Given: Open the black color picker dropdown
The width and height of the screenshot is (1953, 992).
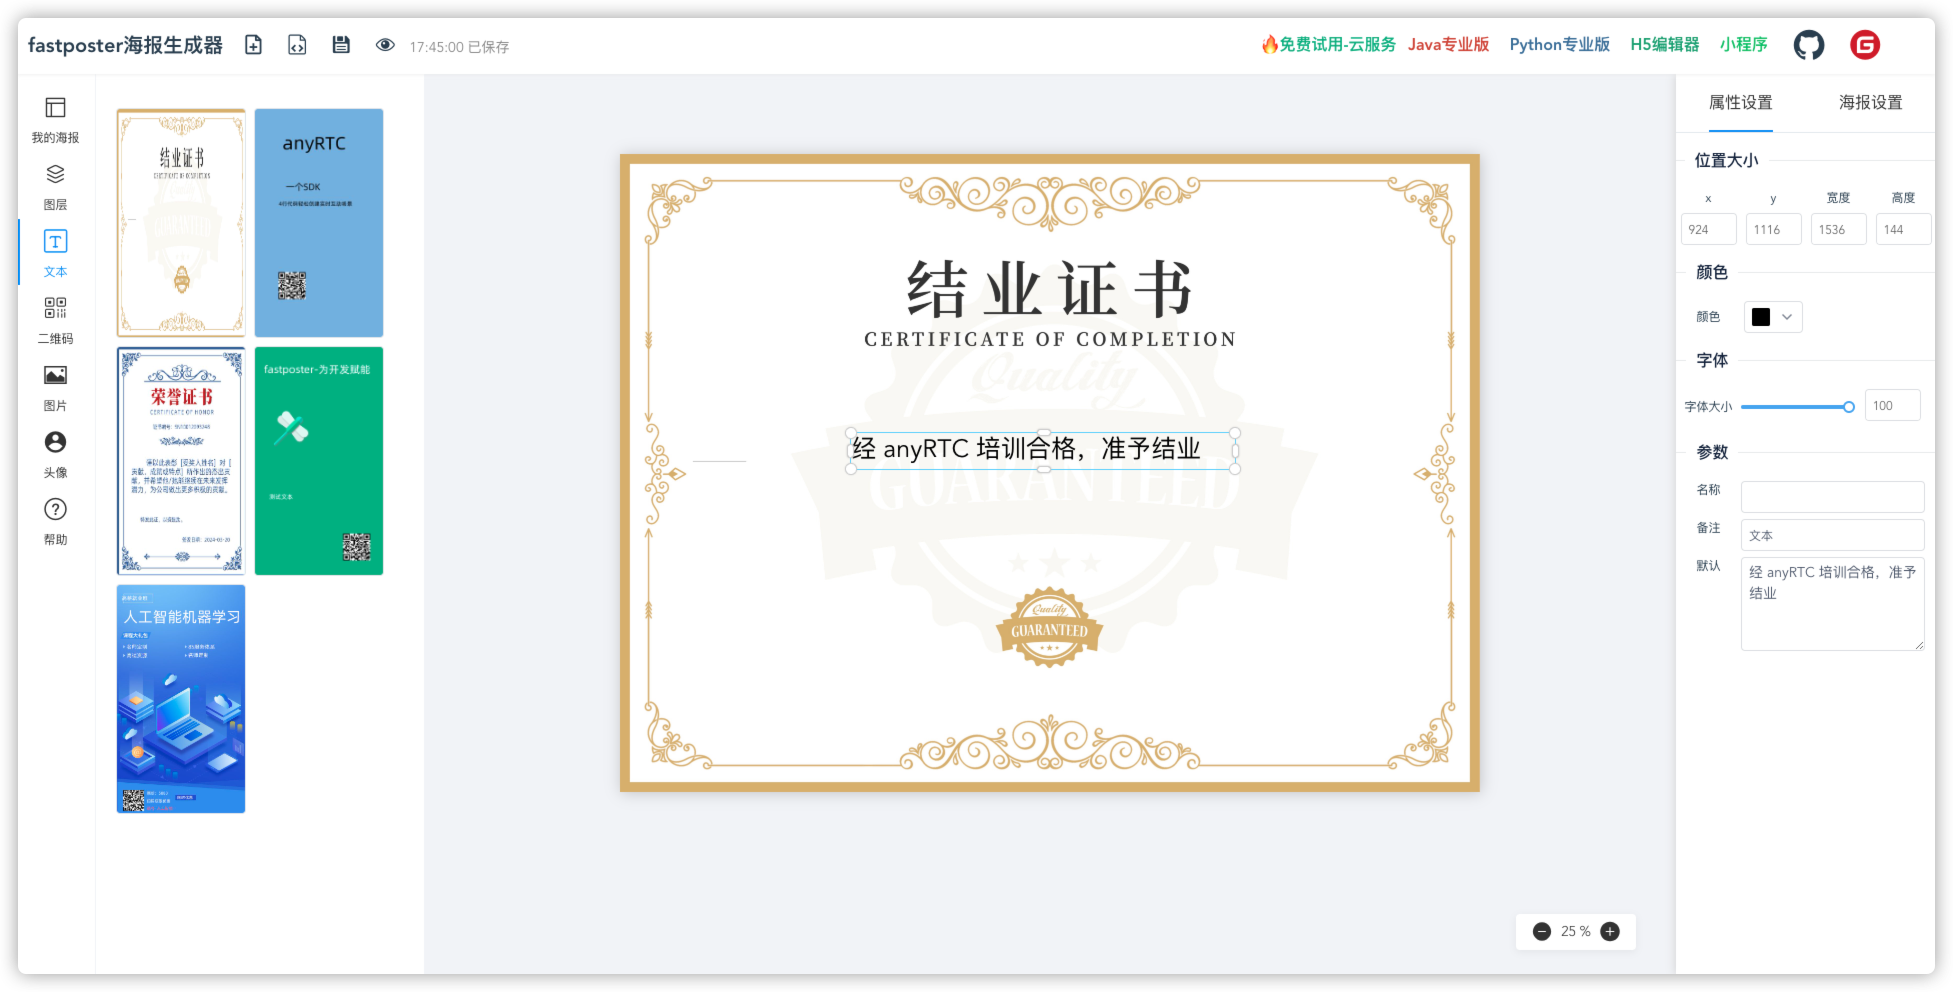Looking at the screenshot, I should (1773, 317).
